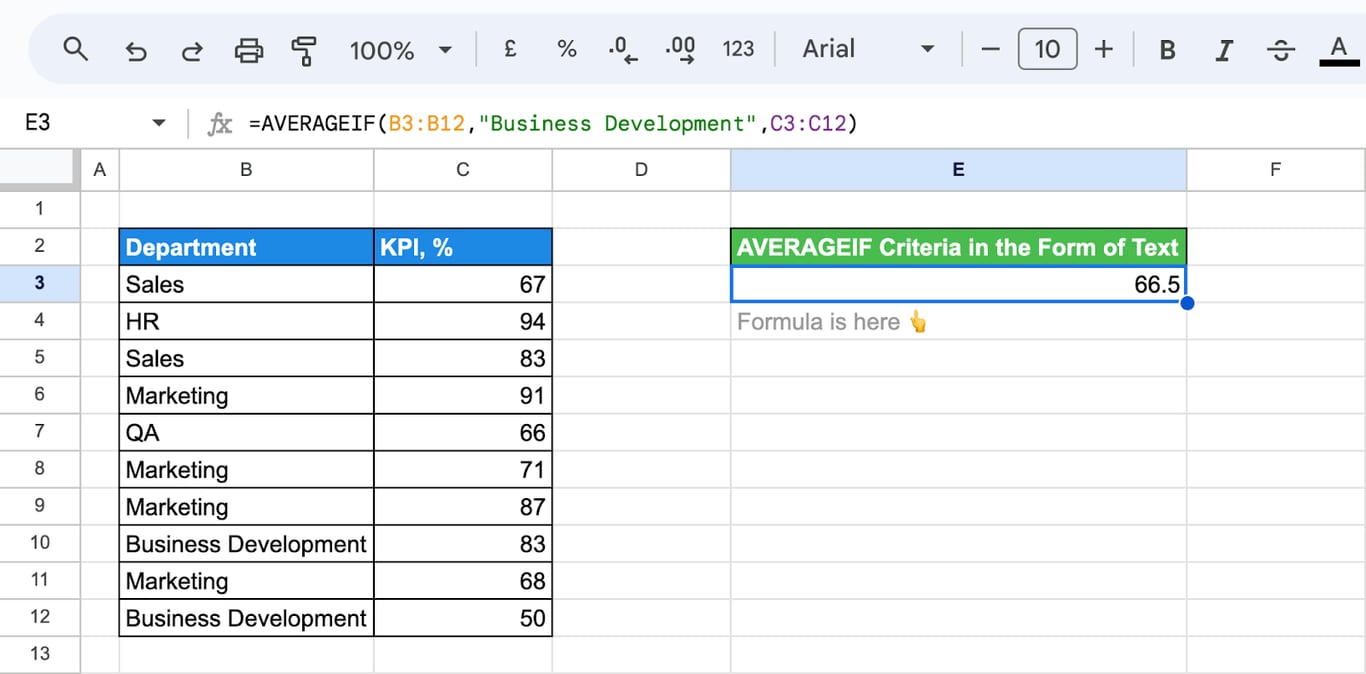This screenshot has width=1366, height=674.
Task: Click the KPI value 94
Action: (463, 321)
